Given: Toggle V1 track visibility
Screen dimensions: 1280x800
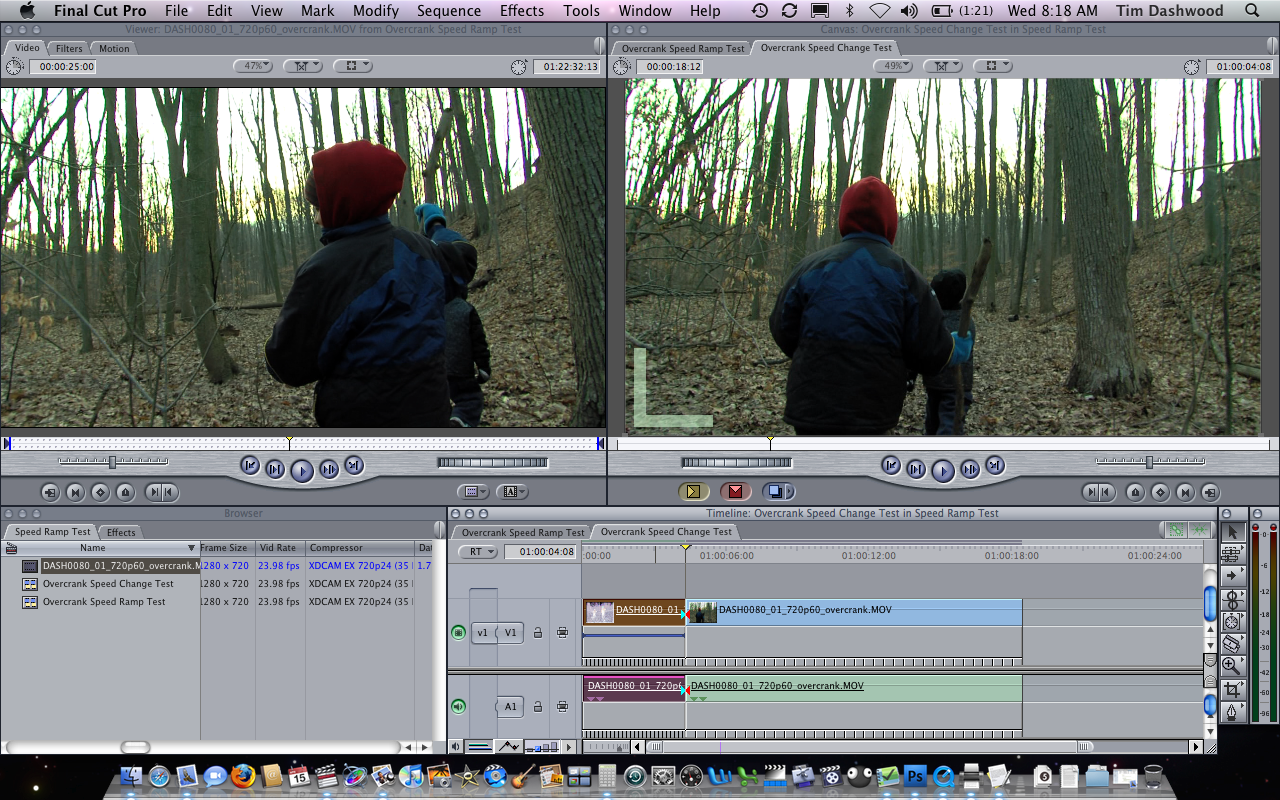Looking at the screenshot, I should tap(458, 632).
